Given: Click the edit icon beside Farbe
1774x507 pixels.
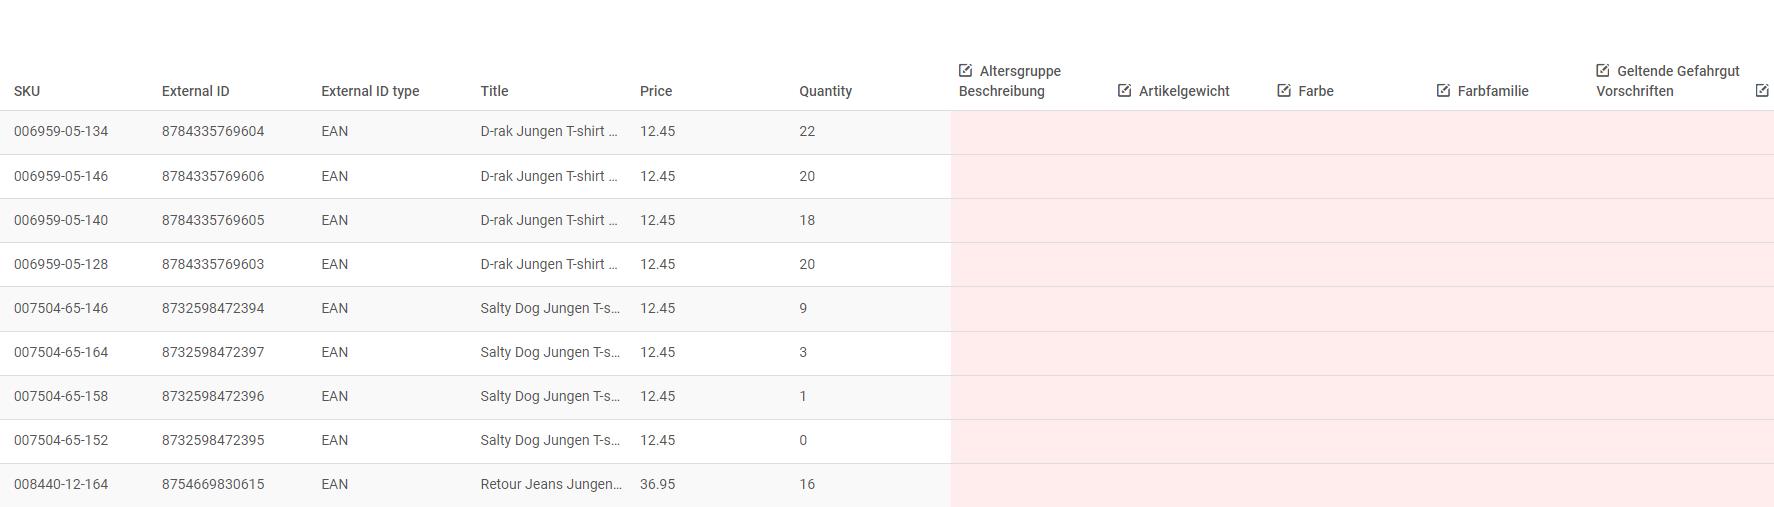Looking at the screenshot, I should tap(1284, 91).
